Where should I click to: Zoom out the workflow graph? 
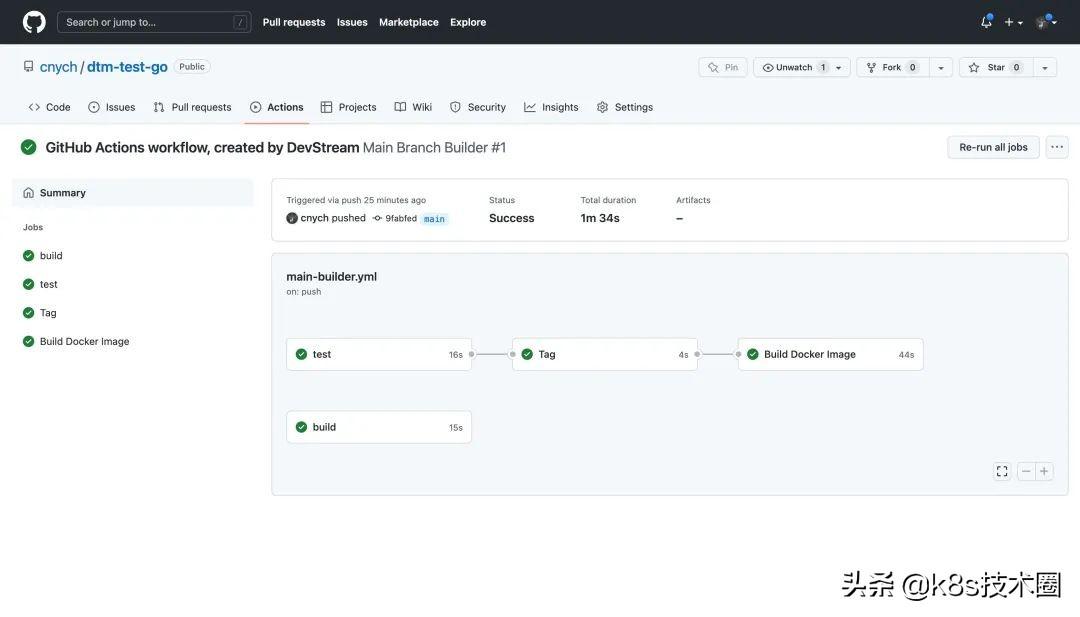click(x=1026, y=472)
